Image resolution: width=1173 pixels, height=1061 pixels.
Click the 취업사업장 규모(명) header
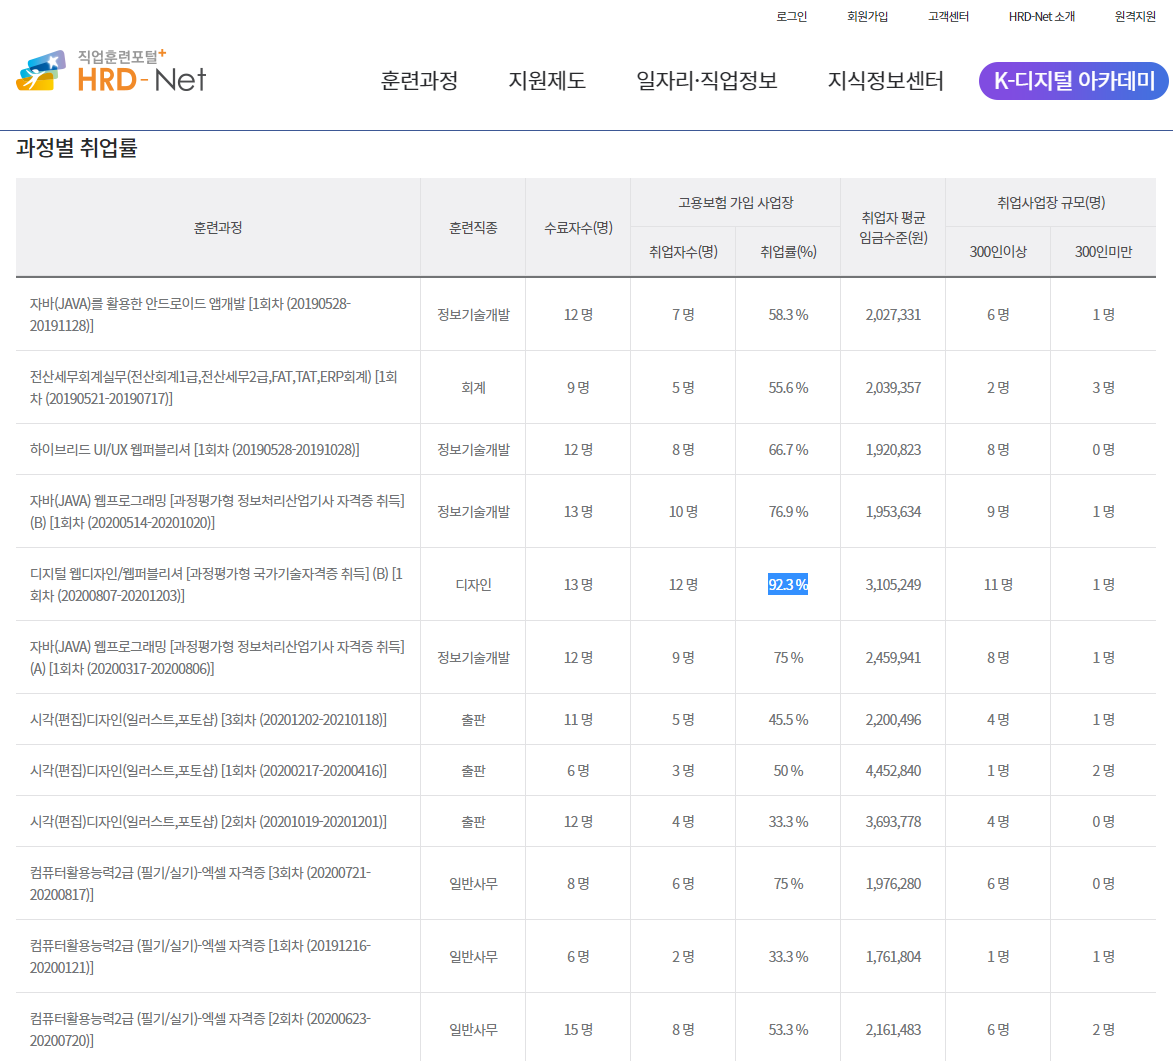[1050, 203]
